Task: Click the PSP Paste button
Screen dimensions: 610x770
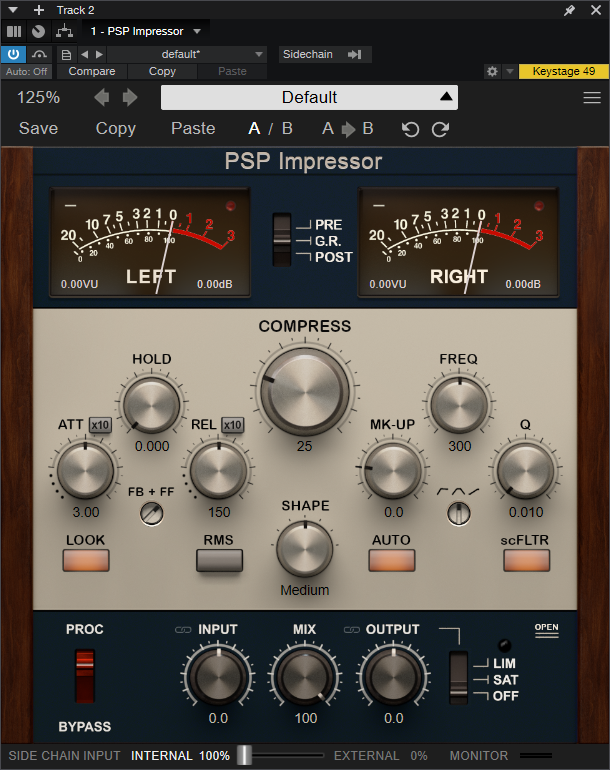Action: pos(193,129)
